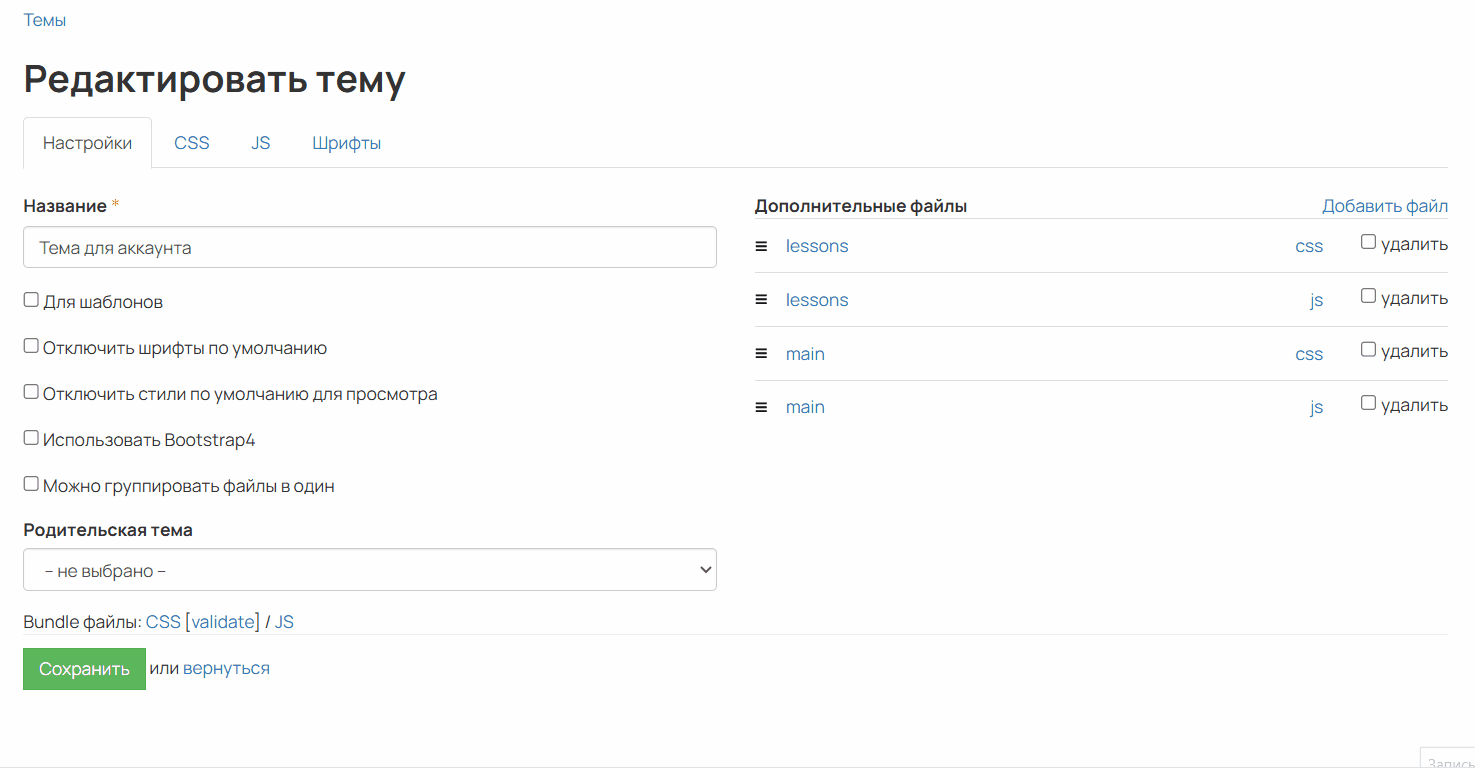Click drag handle icon for main js file
1475x768 pixels.
point(761,407)
